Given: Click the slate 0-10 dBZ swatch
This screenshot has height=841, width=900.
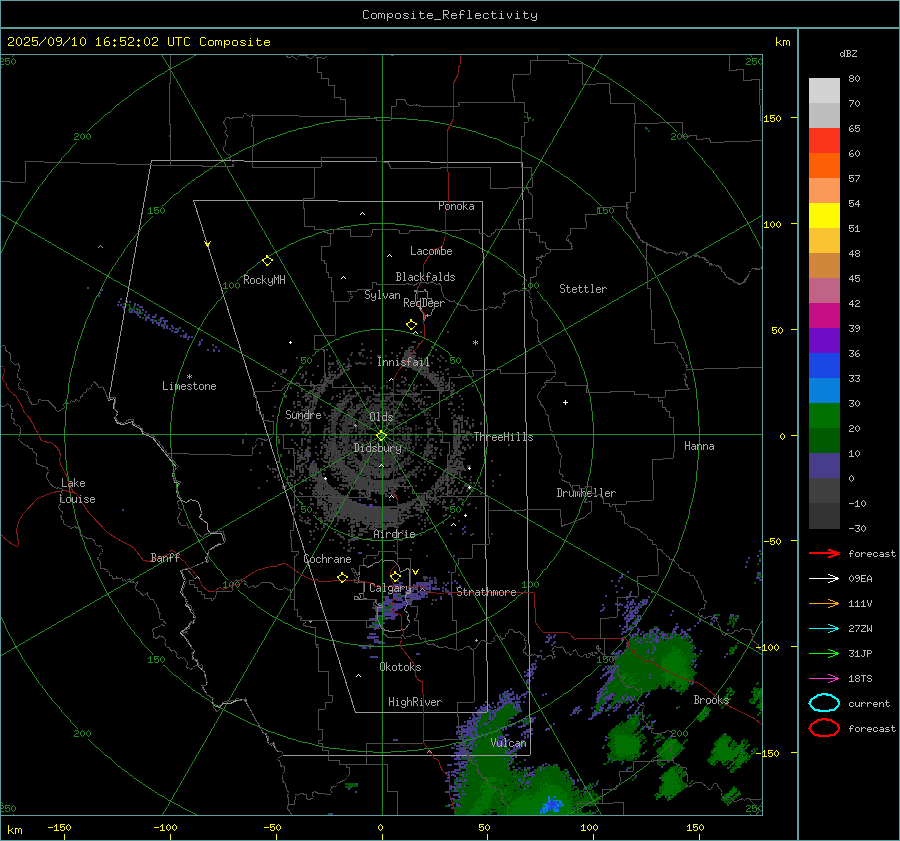Looking at the screenshot, I should tap(824, 466).
